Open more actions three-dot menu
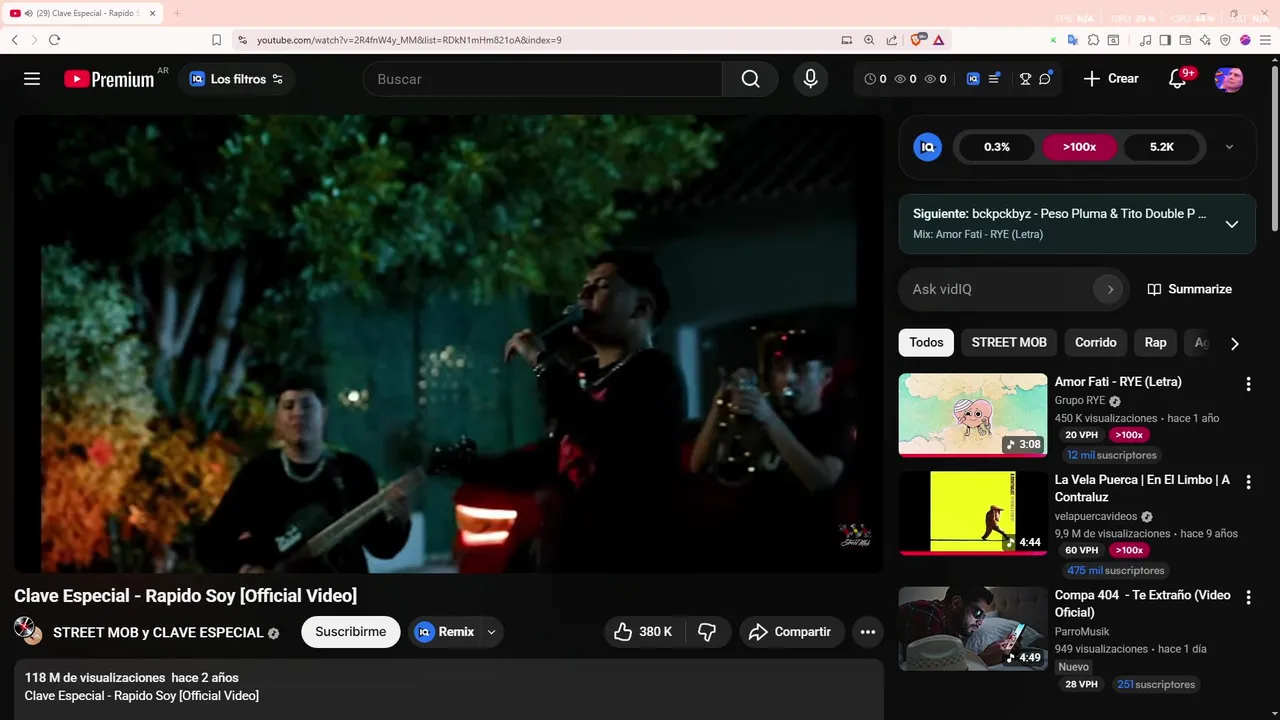Viewport: 1280px width, 720px height. 868,632
